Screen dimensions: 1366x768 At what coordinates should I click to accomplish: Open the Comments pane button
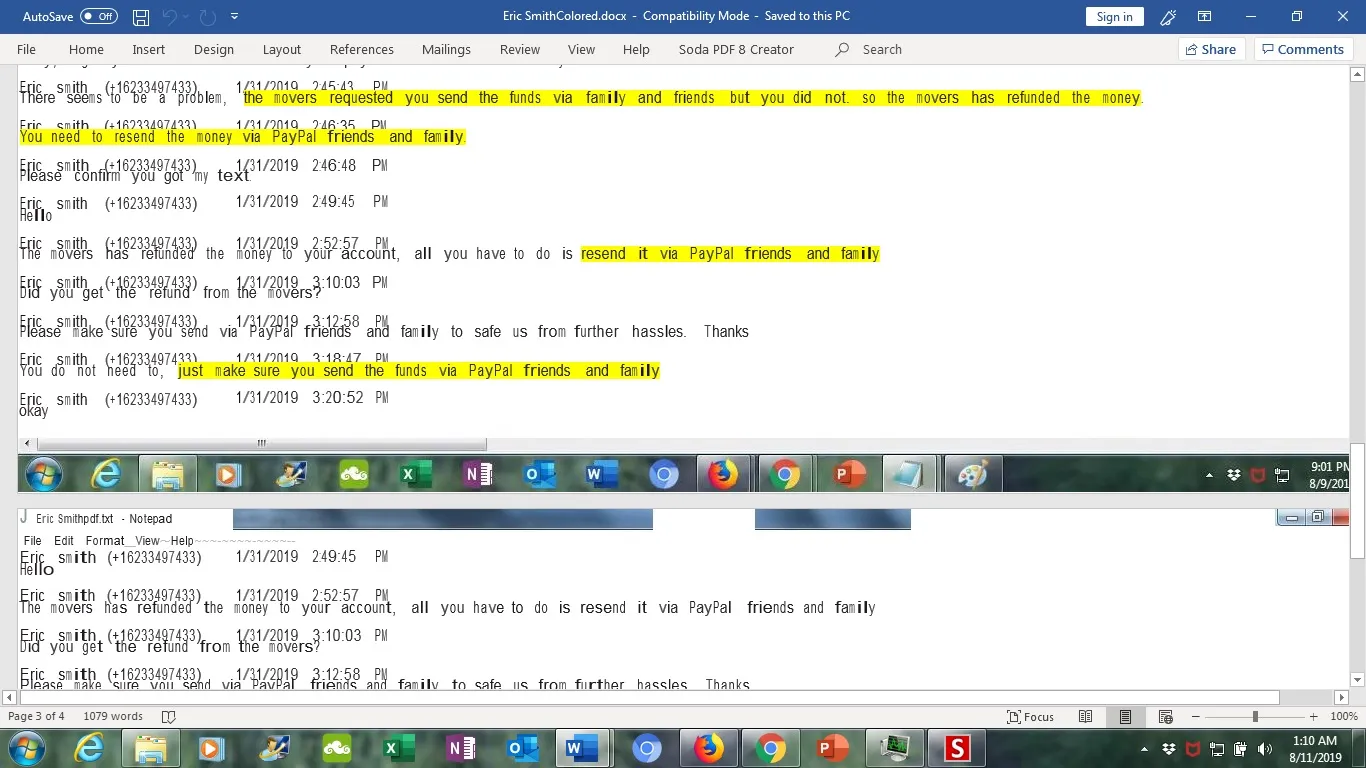pyautogui.click(x=1303, y=49)
